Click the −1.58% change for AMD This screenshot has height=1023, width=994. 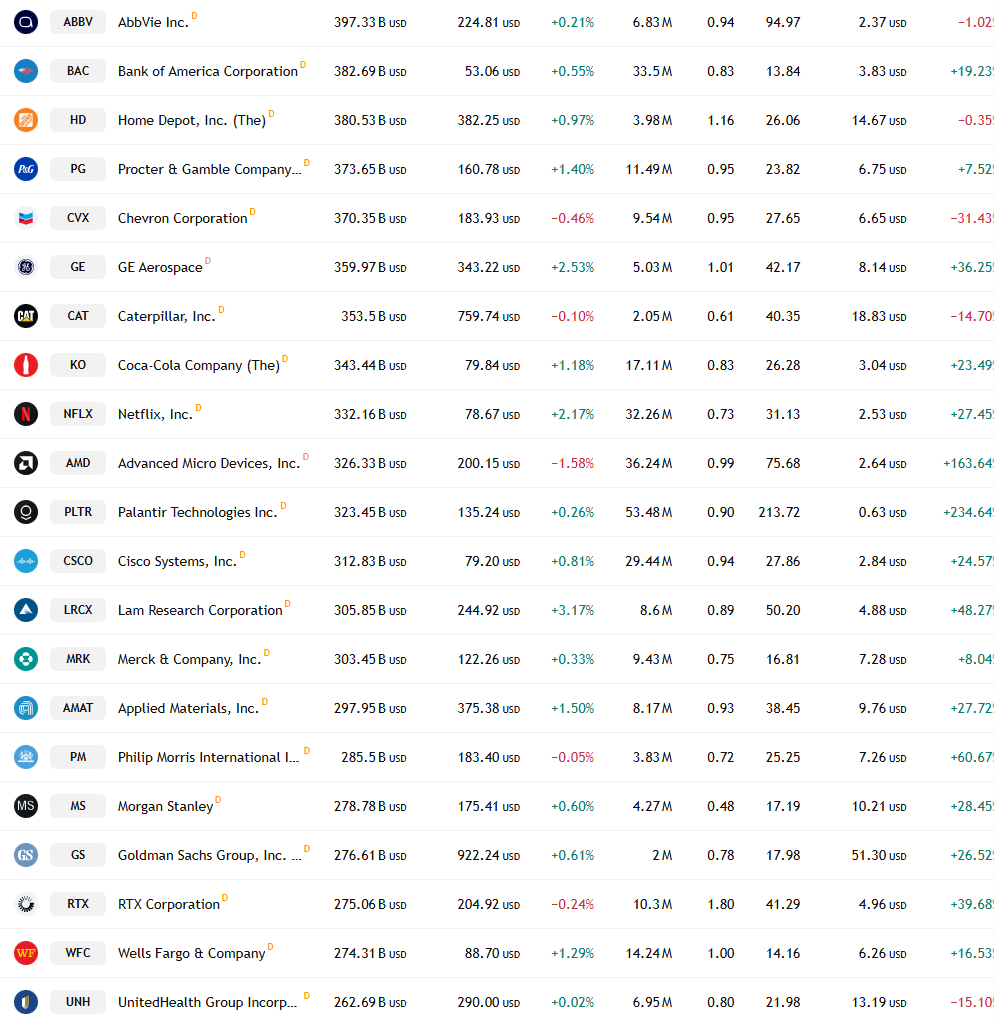[x=572, y=463]
